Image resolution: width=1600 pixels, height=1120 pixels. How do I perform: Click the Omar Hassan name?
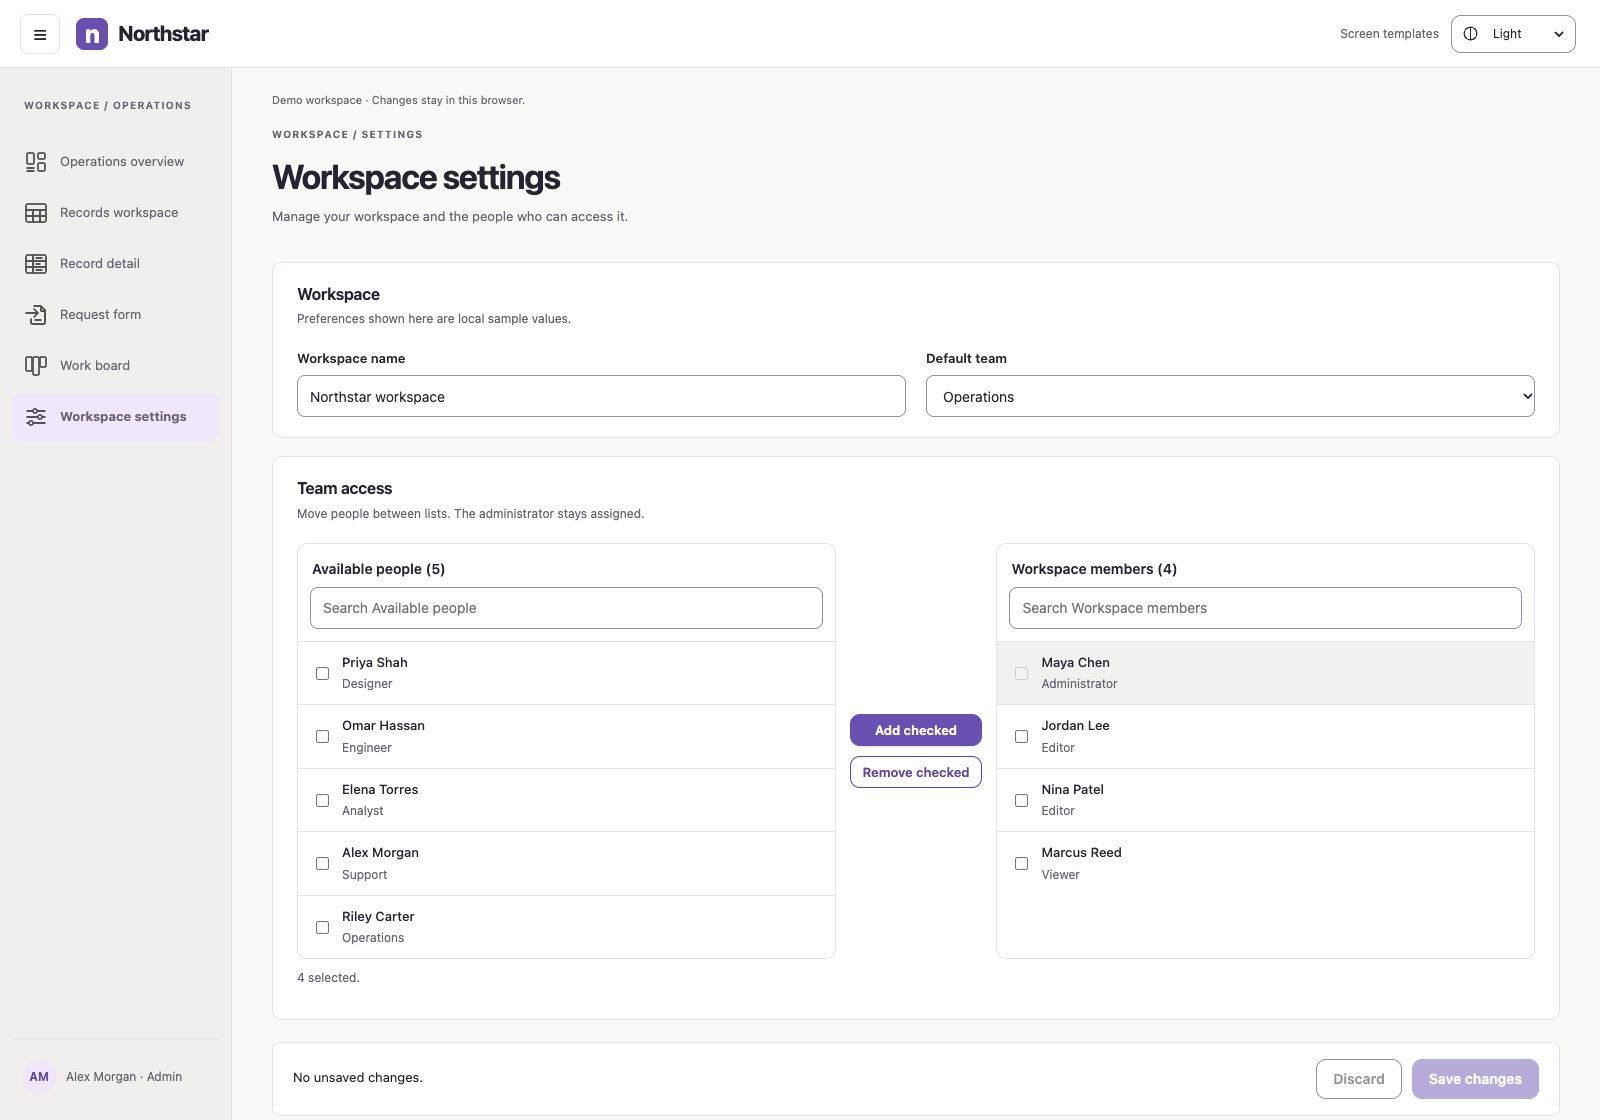coord(383,726)
